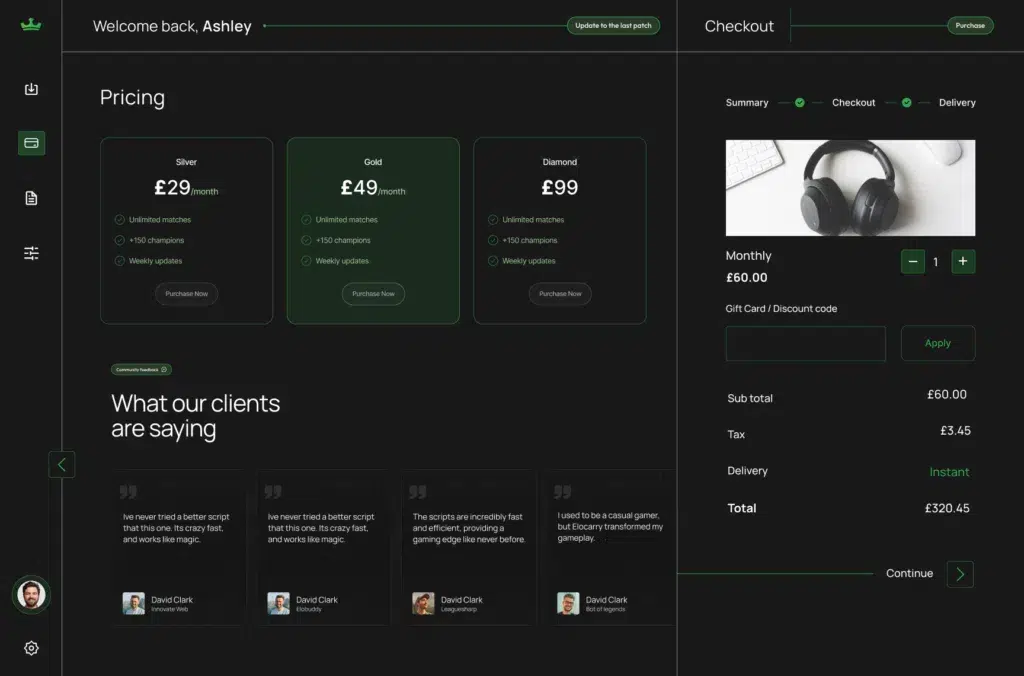Open Ashley's profile avatar

pyautogui.click(x=31, y=595)
